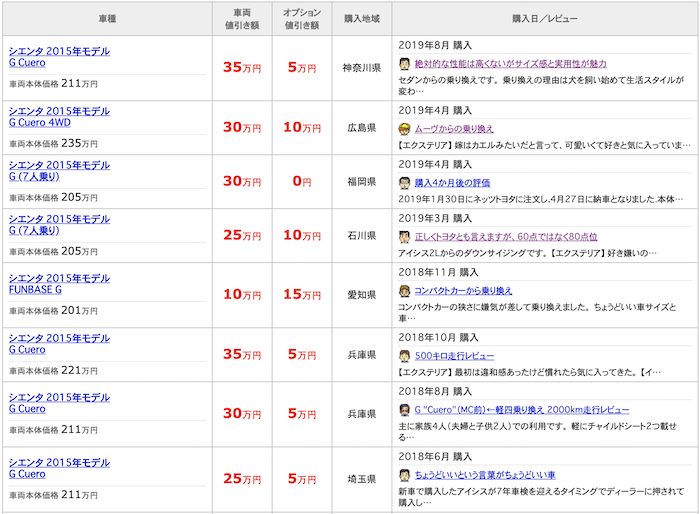Click the 2019年8月 購入 date
Viewport: 700px width, 514px height.
(x=435, y=46)
